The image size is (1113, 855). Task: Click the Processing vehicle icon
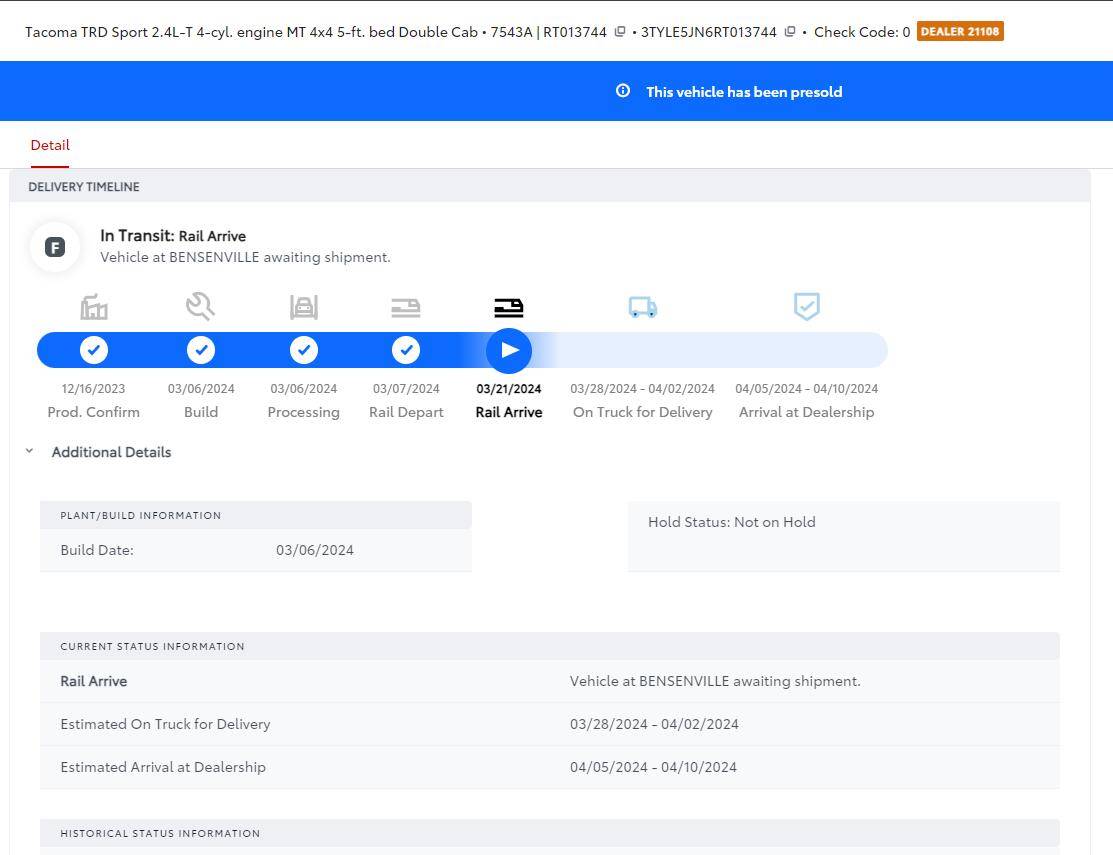pos(304,307)
